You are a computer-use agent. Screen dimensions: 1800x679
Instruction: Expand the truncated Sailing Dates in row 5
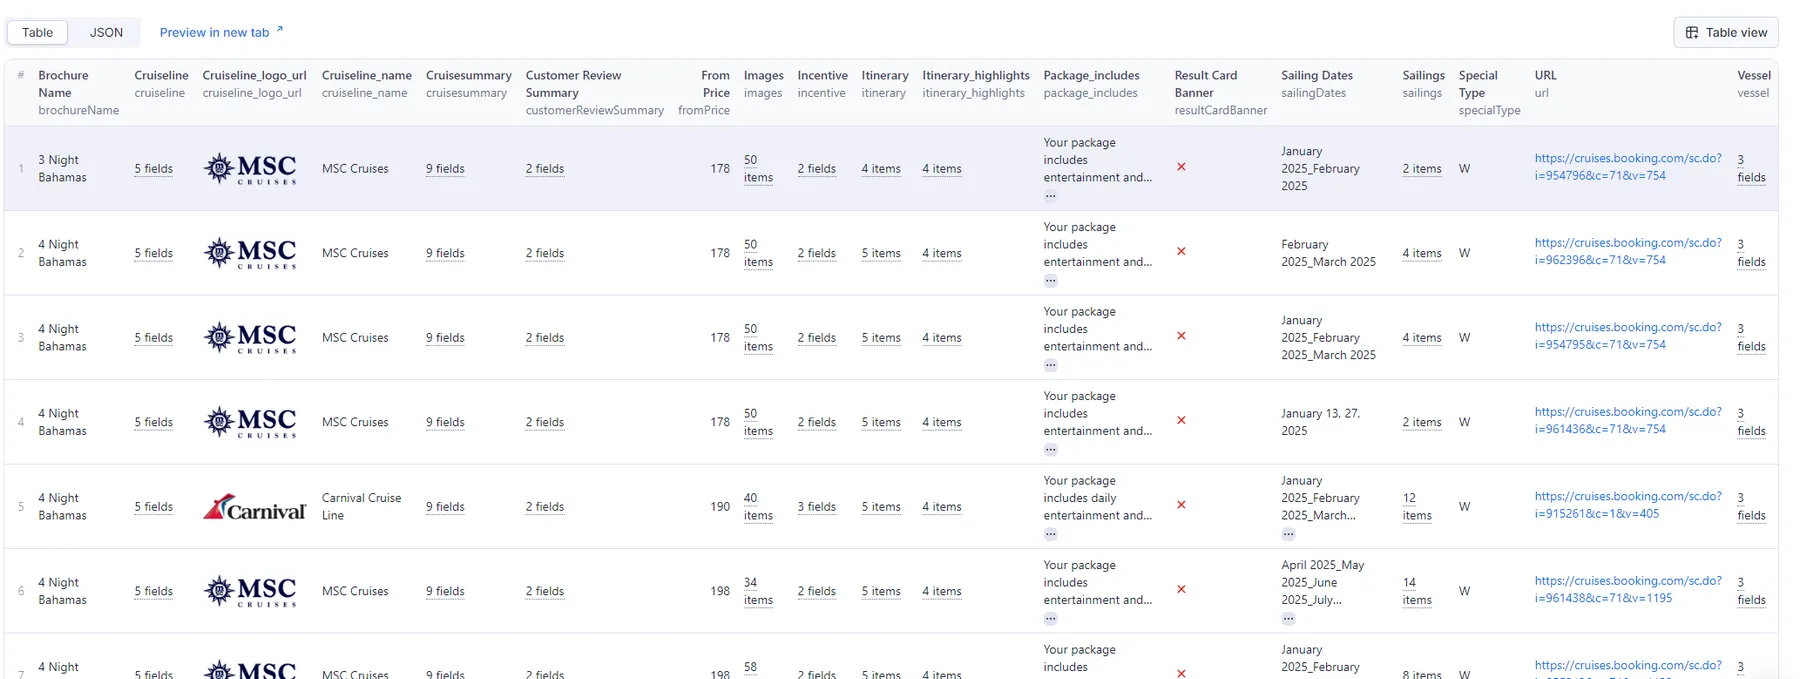[1288, 534]
